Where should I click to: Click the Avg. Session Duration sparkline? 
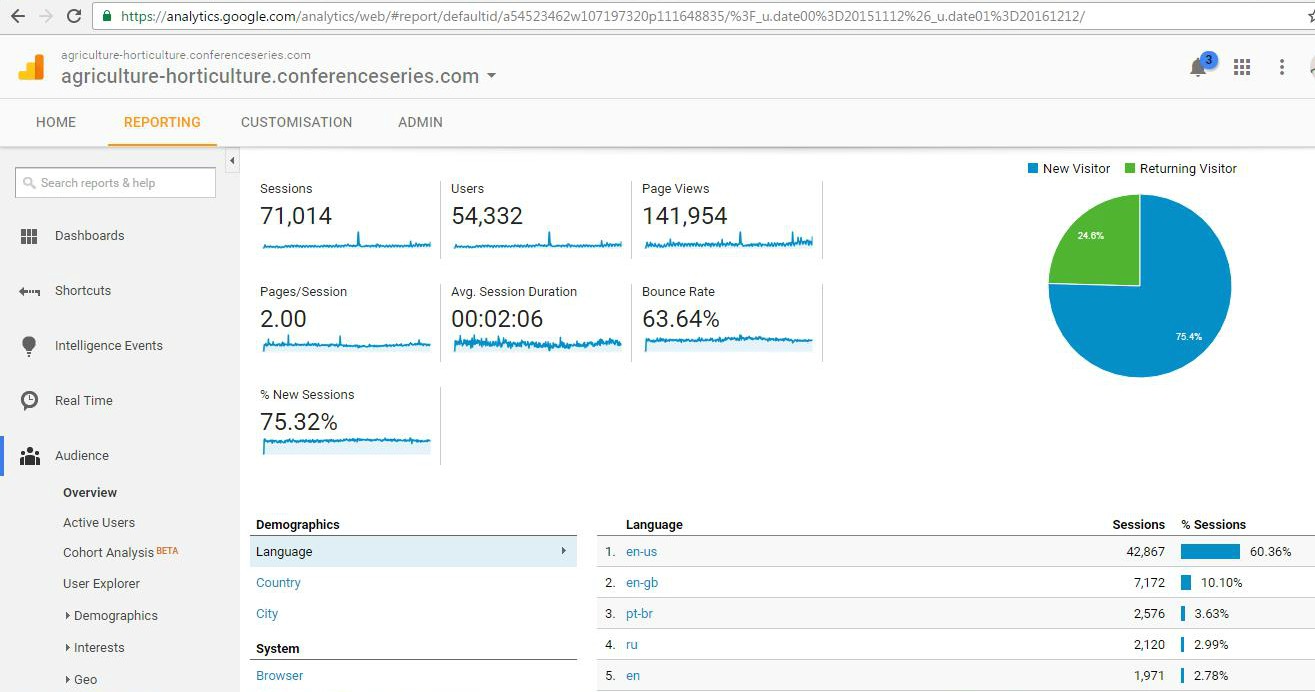coord(537,343)
